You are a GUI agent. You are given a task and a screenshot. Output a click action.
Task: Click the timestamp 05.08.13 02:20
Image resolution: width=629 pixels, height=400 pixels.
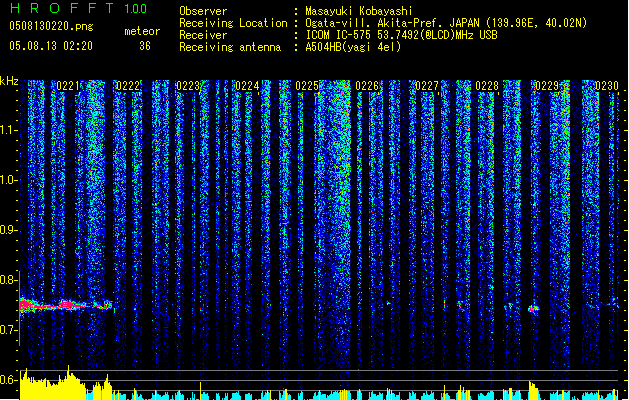point(51,46)
